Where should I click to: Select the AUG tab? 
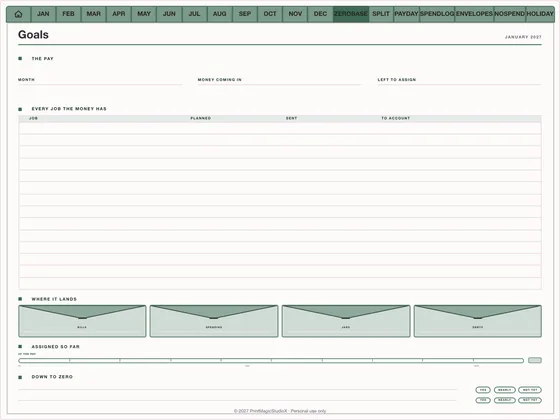[x=220, y=14]
